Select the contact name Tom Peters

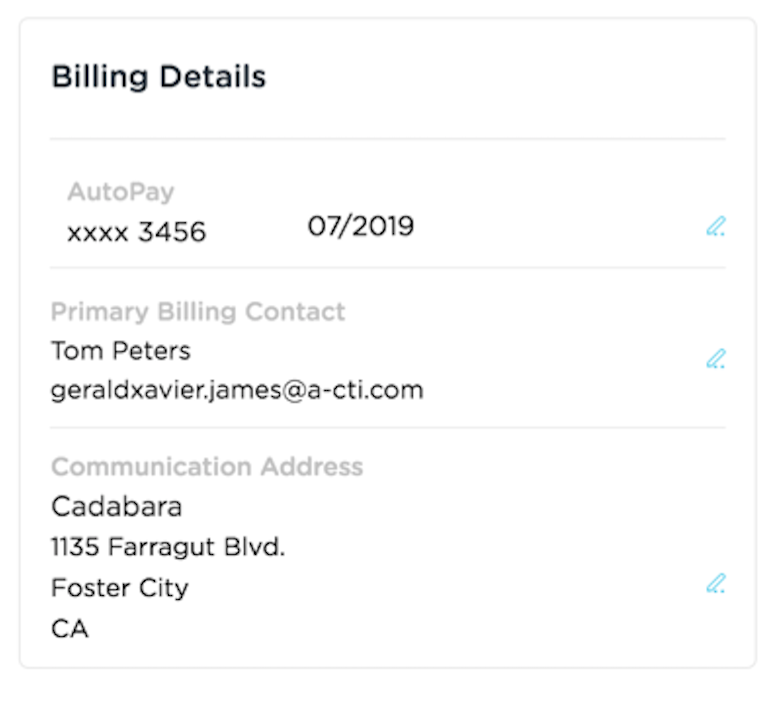pos(121,351)
